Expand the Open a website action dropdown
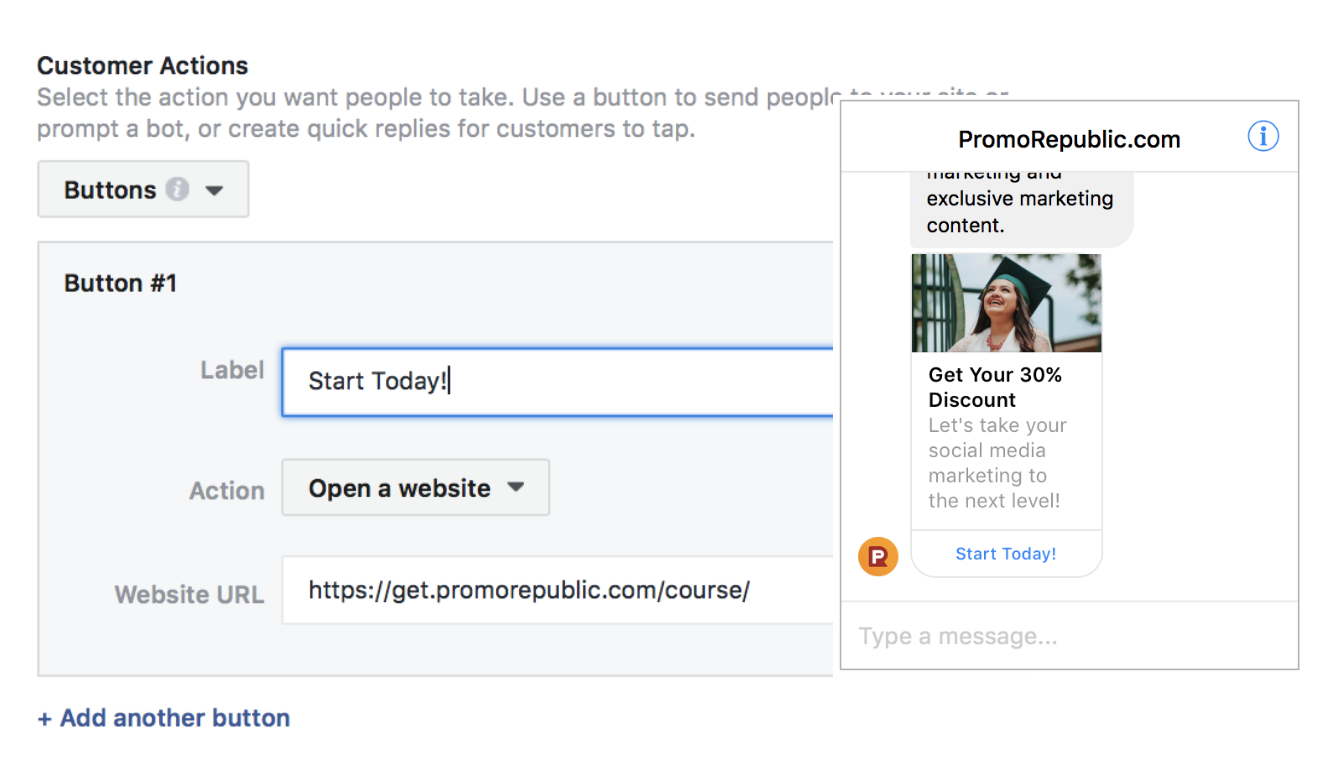This screenshot has width=1322, height=764. point(416,488)
